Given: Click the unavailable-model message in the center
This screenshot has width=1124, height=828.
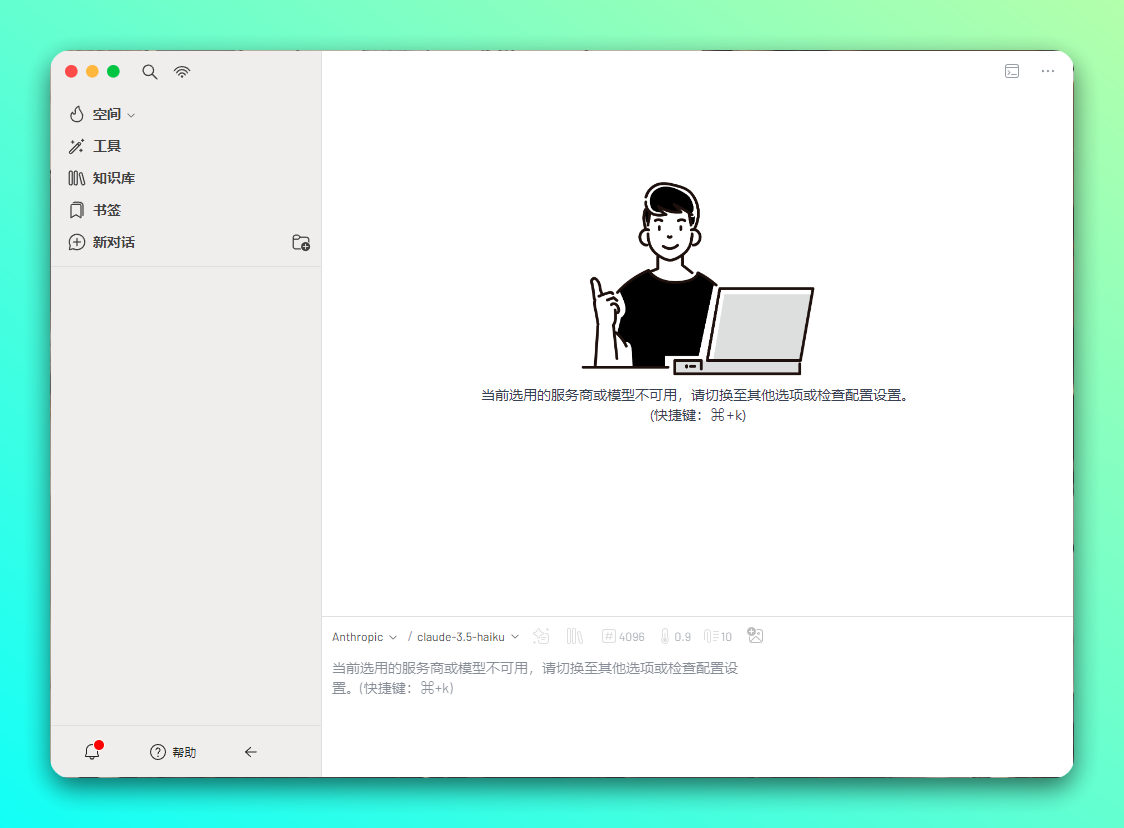Looking at the screenshot, I should coord(696,405).
